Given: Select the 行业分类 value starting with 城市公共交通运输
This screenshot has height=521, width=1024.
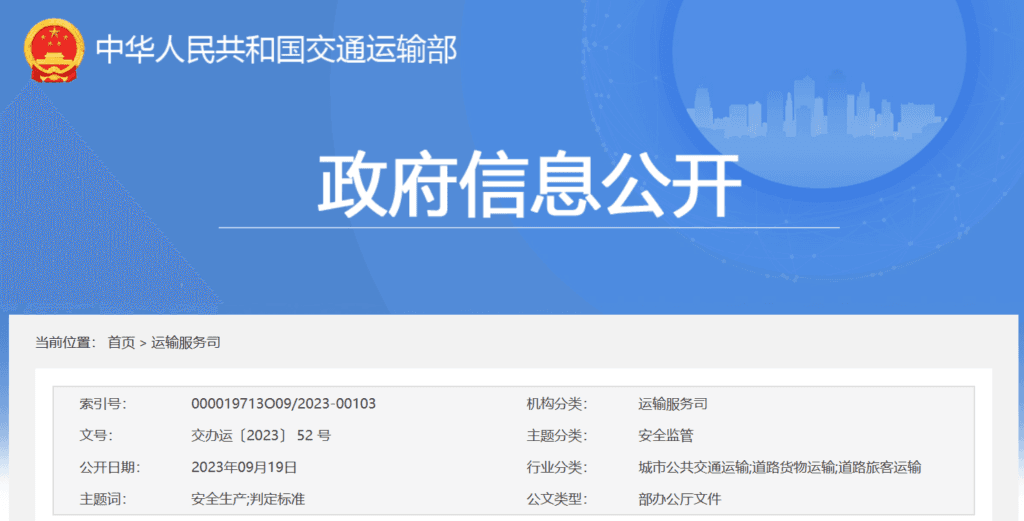Looking at the screenshot, I should [x=779, y=467].
